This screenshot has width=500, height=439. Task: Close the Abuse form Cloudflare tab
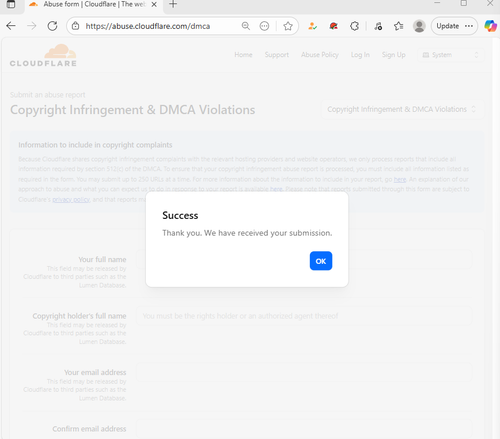[x=154, y=4]
